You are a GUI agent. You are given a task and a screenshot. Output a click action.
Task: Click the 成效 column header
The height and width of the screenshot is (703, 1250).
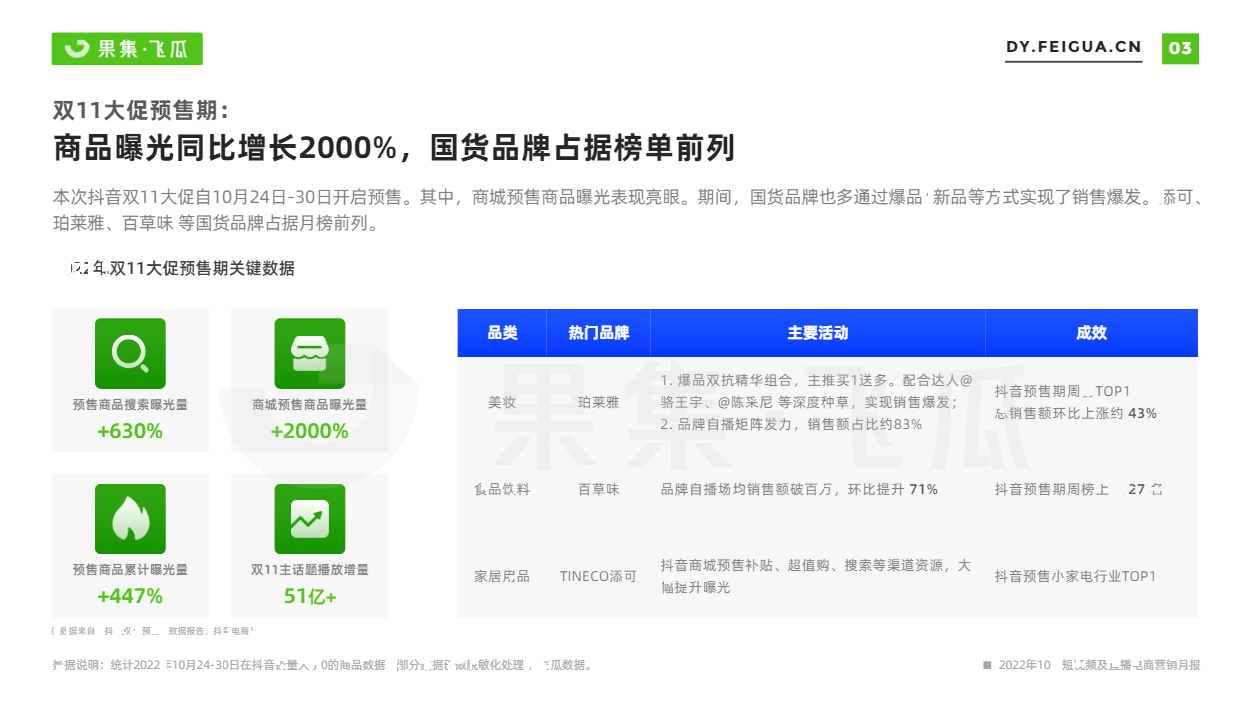click(1091, 333)
